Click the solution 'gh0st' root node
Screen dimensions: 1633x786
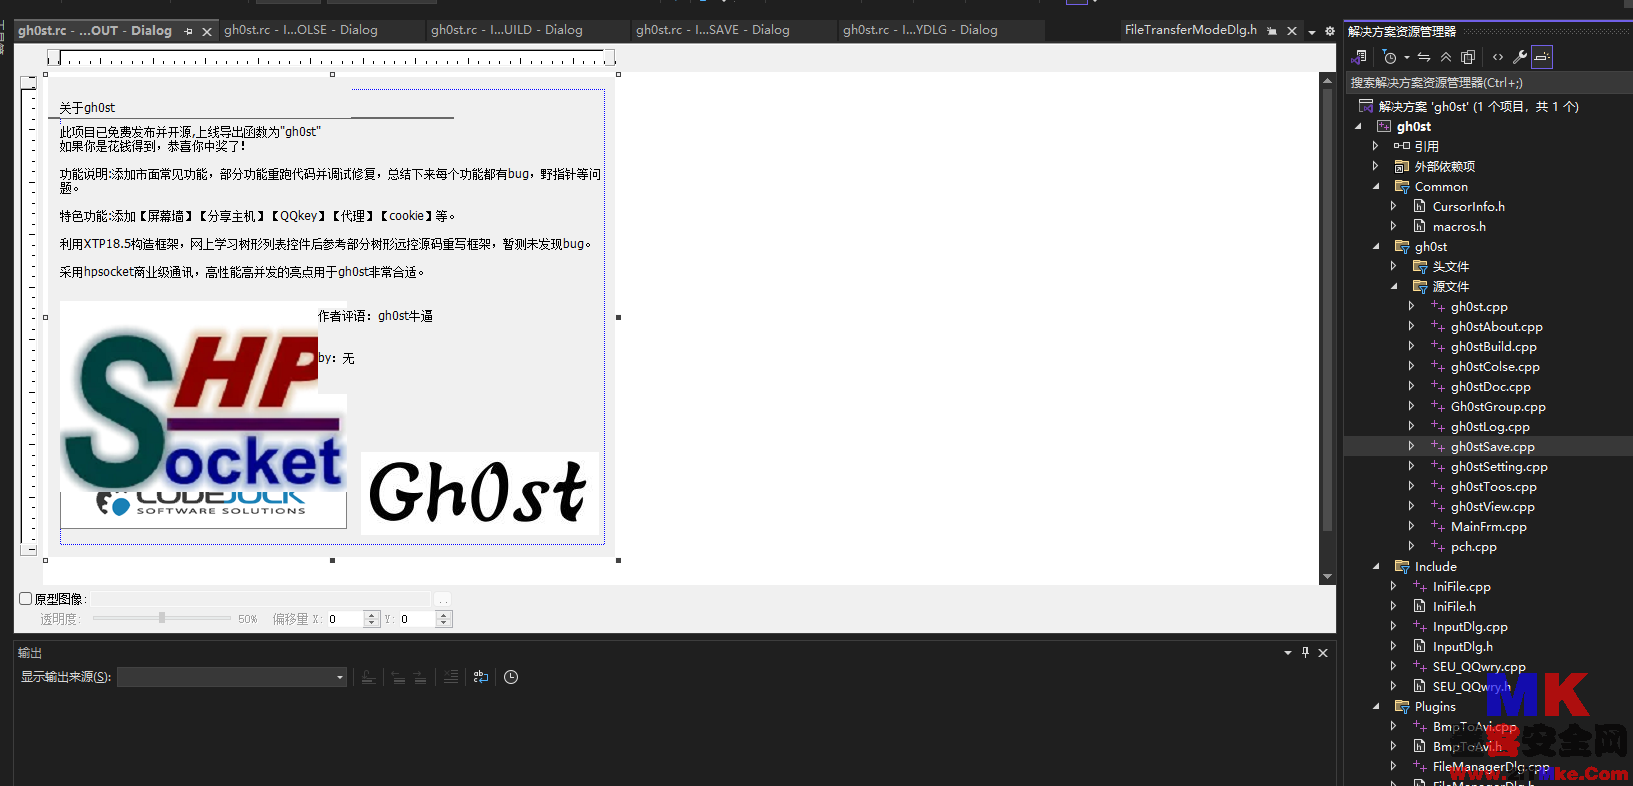(x=1478, y=106)
